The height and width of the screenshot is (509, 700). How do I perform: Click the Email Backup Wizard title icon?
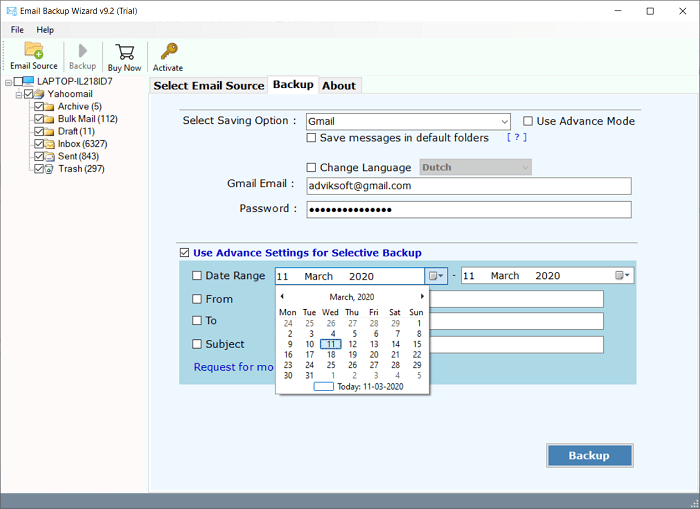click(x=12, y=11)
